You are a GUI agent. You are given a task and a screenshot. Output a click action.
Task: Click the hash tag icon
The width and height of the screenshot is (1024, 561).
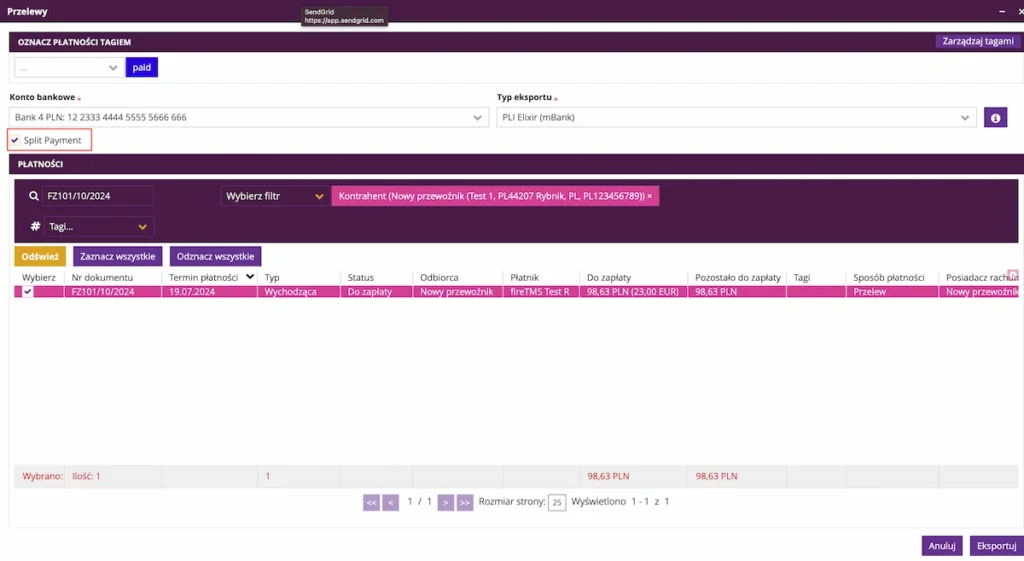point(35,227)
